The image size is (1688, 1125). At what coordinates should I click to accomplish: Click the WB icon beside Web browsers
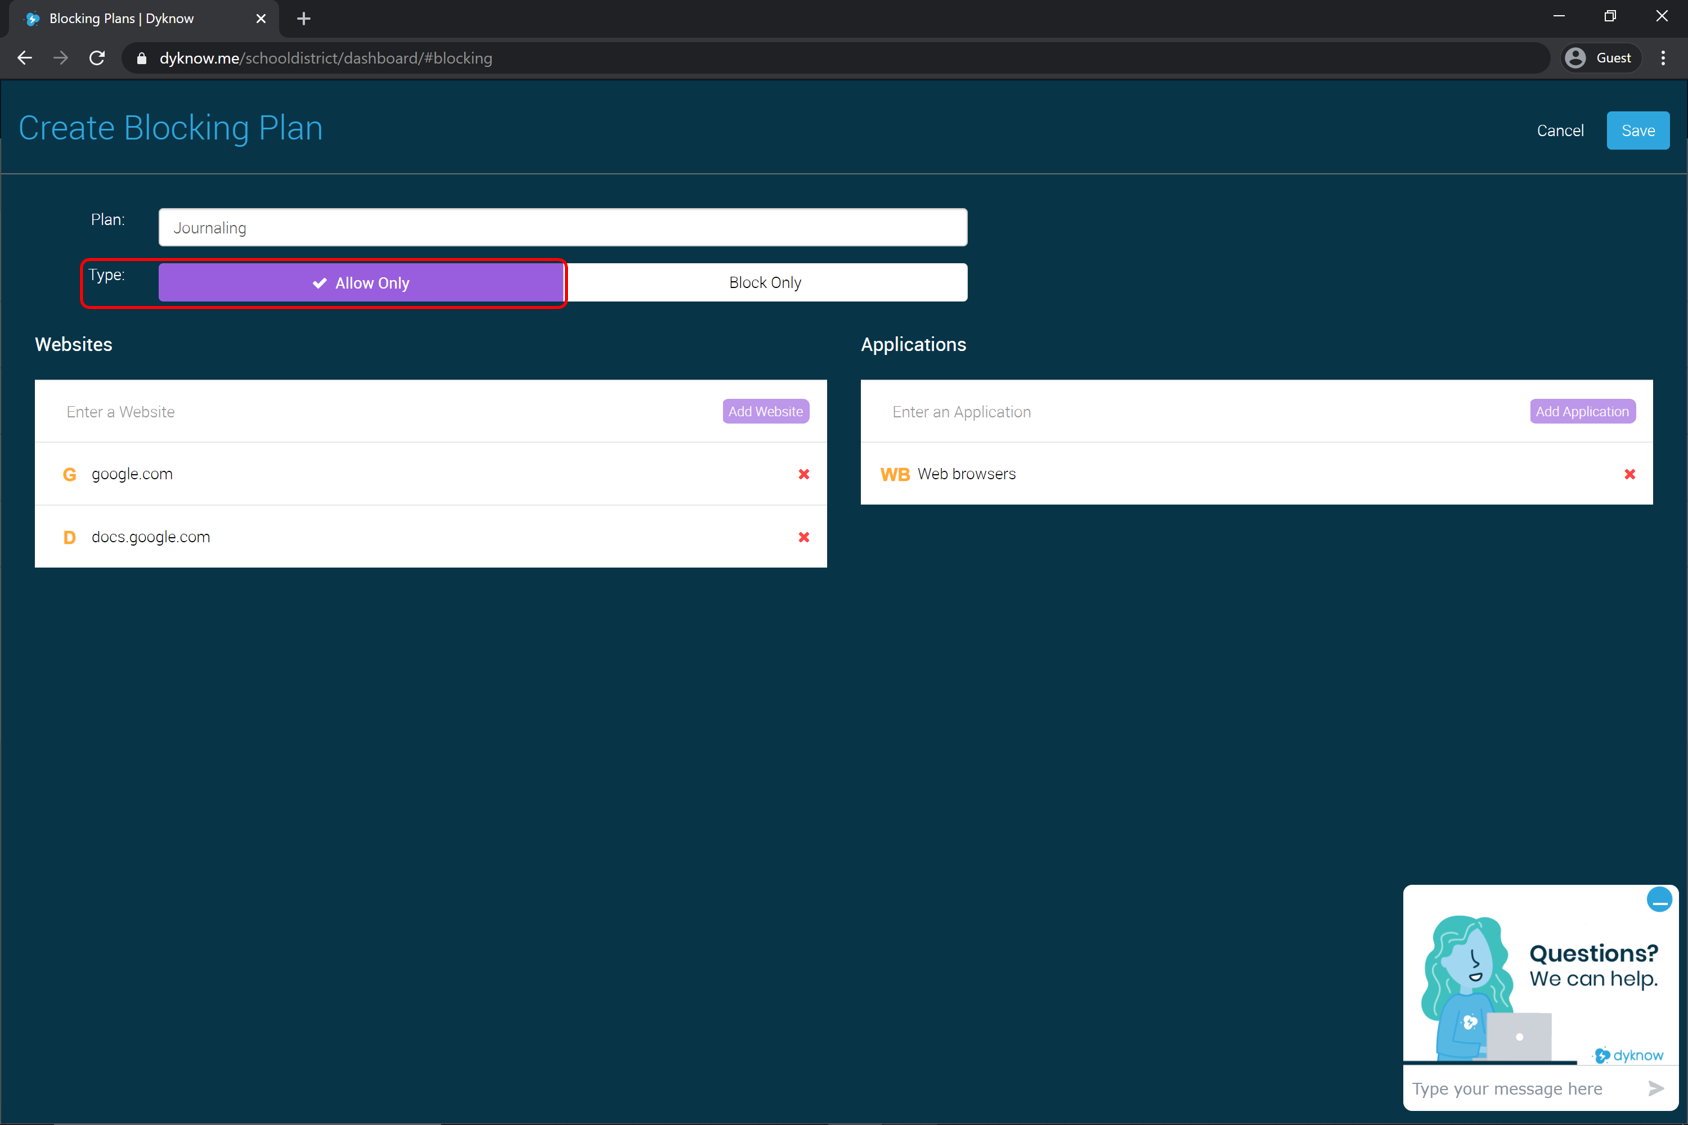coord(894,474)
